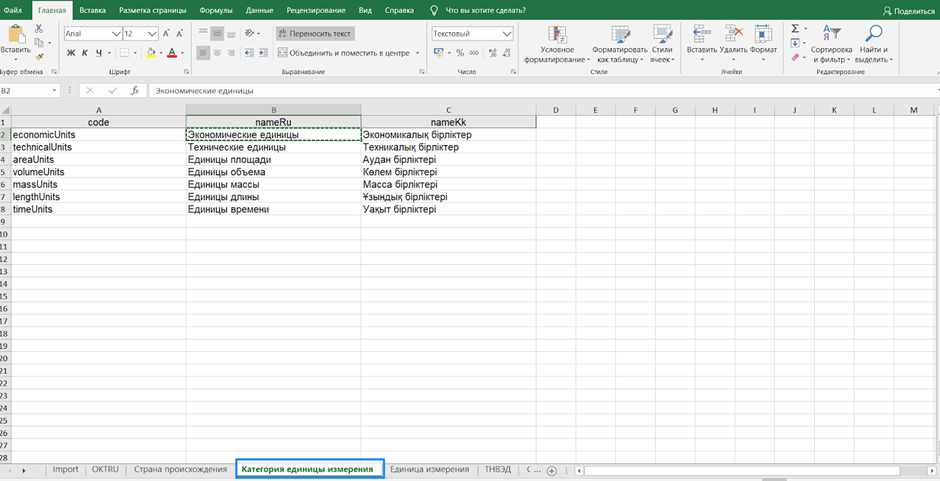Screen dimensions: 940x481
Task: Click the Format Painter brush icon
Action: [x=39, y=57]
